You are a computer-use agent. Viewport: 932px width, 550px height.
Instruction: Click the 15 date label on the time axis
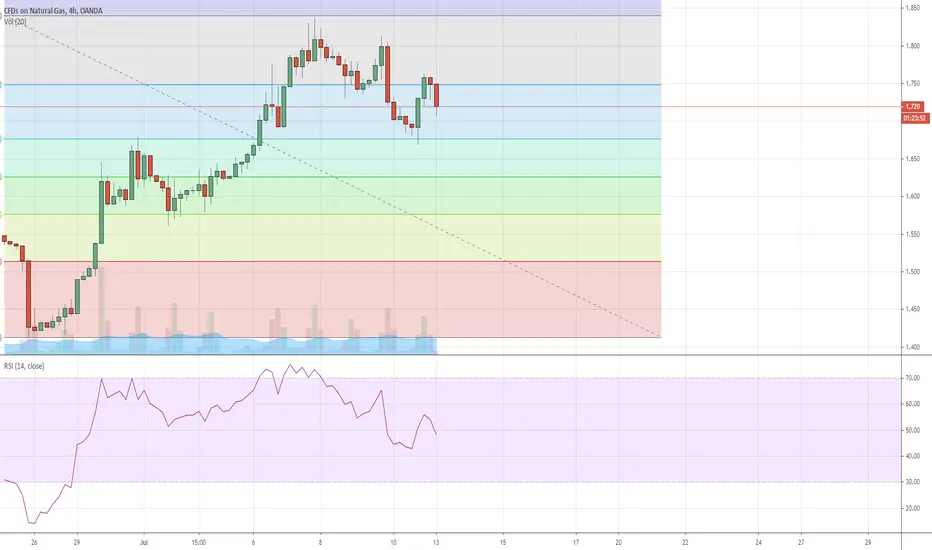click(503, 542)
